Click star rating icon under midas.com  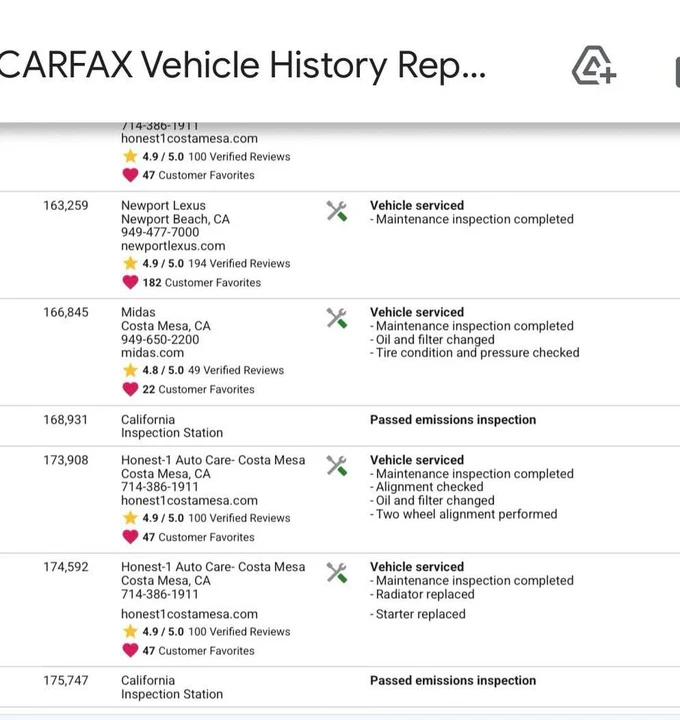coord(130,370)
